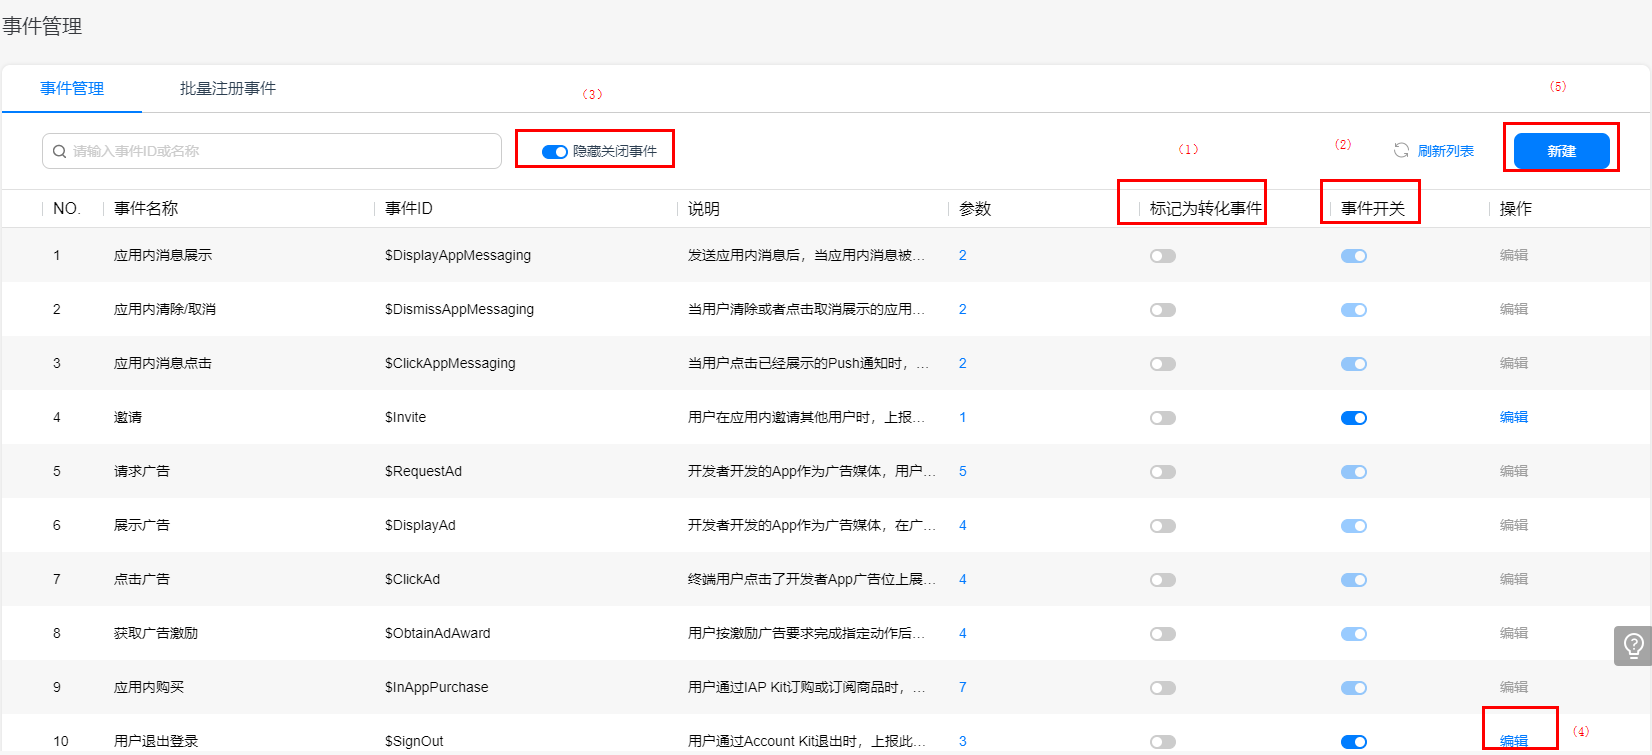Toggle event switch for 应用内消息点击

click(x=1354, y=364)
